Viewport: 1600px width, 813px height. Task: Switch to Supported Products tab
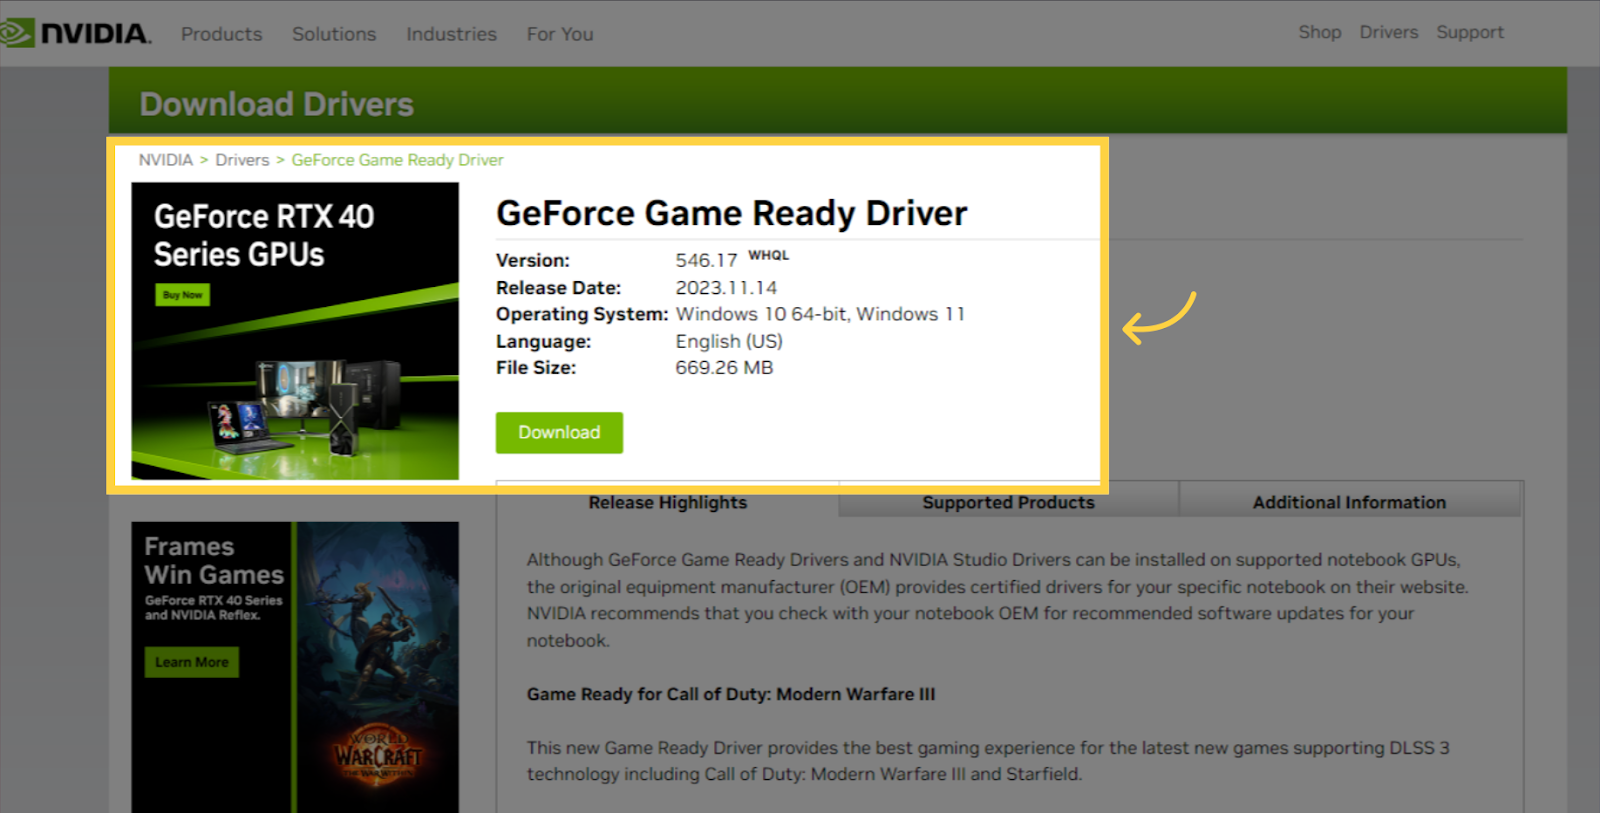point(1008,502)
